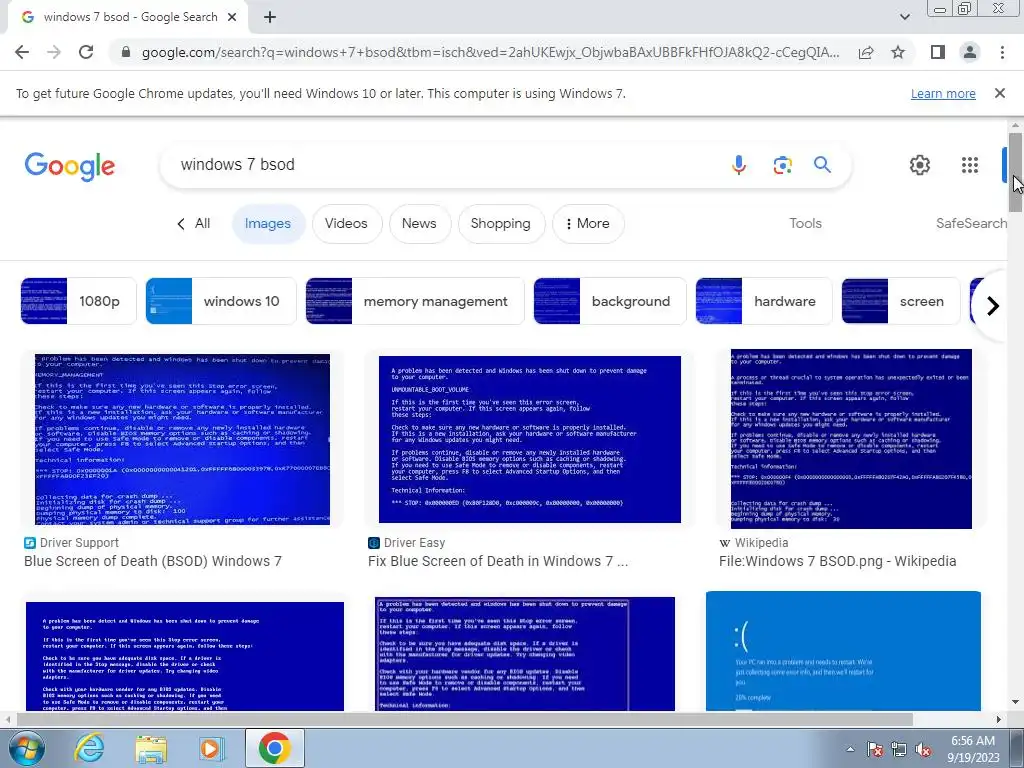Select the hardware suggestion chip
Viewport: 1024px width, 768px height.
point(763,301)
